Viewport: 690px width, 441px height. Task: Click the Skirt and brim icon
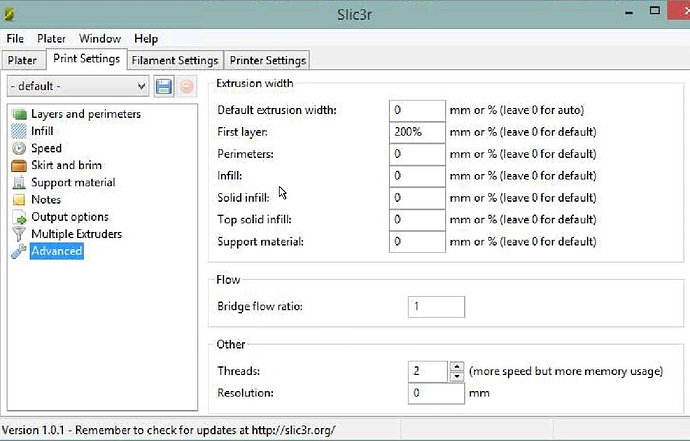click(x=19, y=165)
